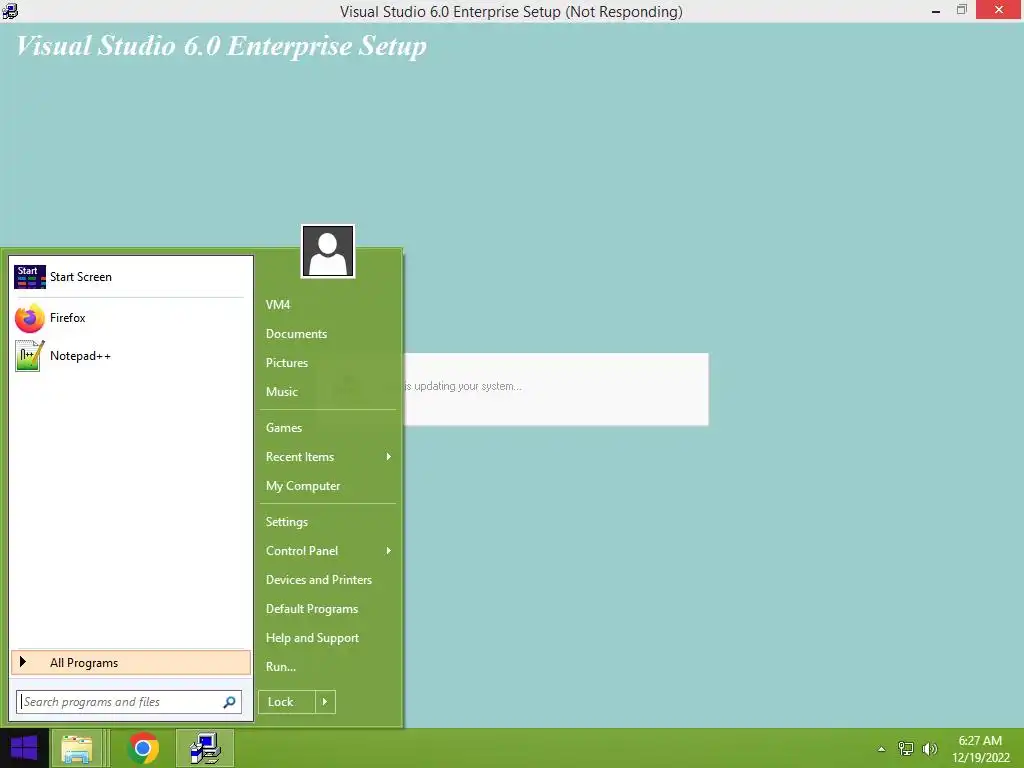Expand Recent Items submenu
Screen dimensions: 1024x768
pos(328,456)
